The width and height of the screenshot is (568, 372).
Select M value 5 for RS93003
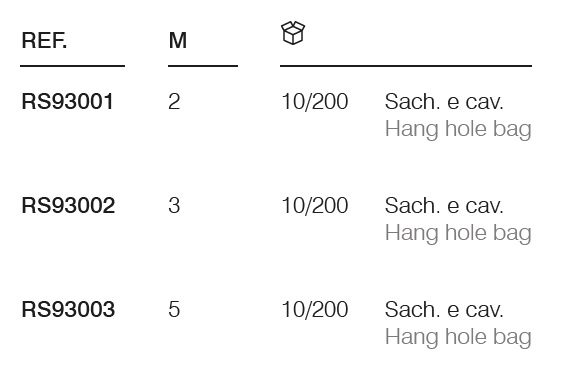(174, 309)
